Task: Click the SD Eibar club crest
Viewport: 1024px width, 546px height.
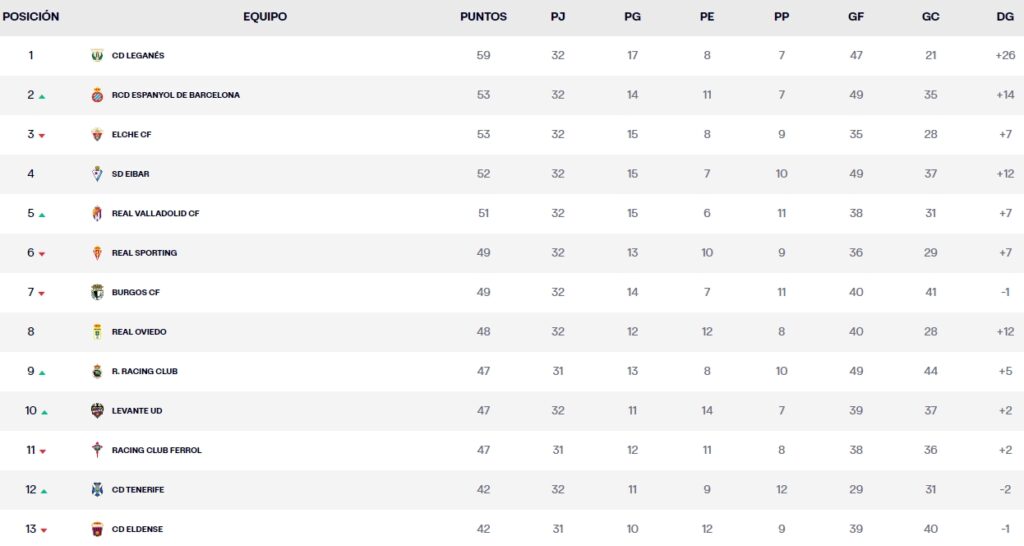Action: point(97,174)
